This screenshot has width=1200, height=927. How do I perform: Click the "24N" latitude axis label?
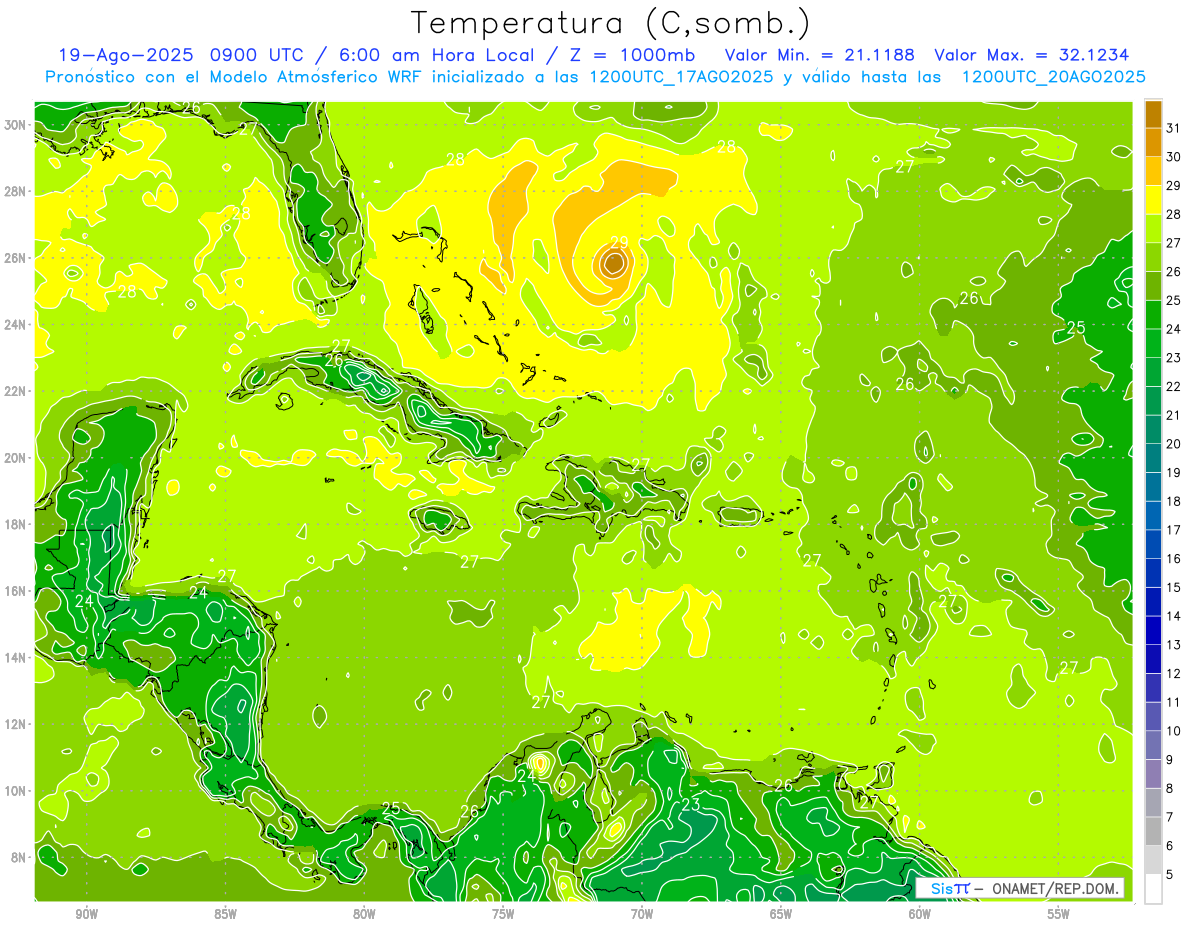coord(16,325)
